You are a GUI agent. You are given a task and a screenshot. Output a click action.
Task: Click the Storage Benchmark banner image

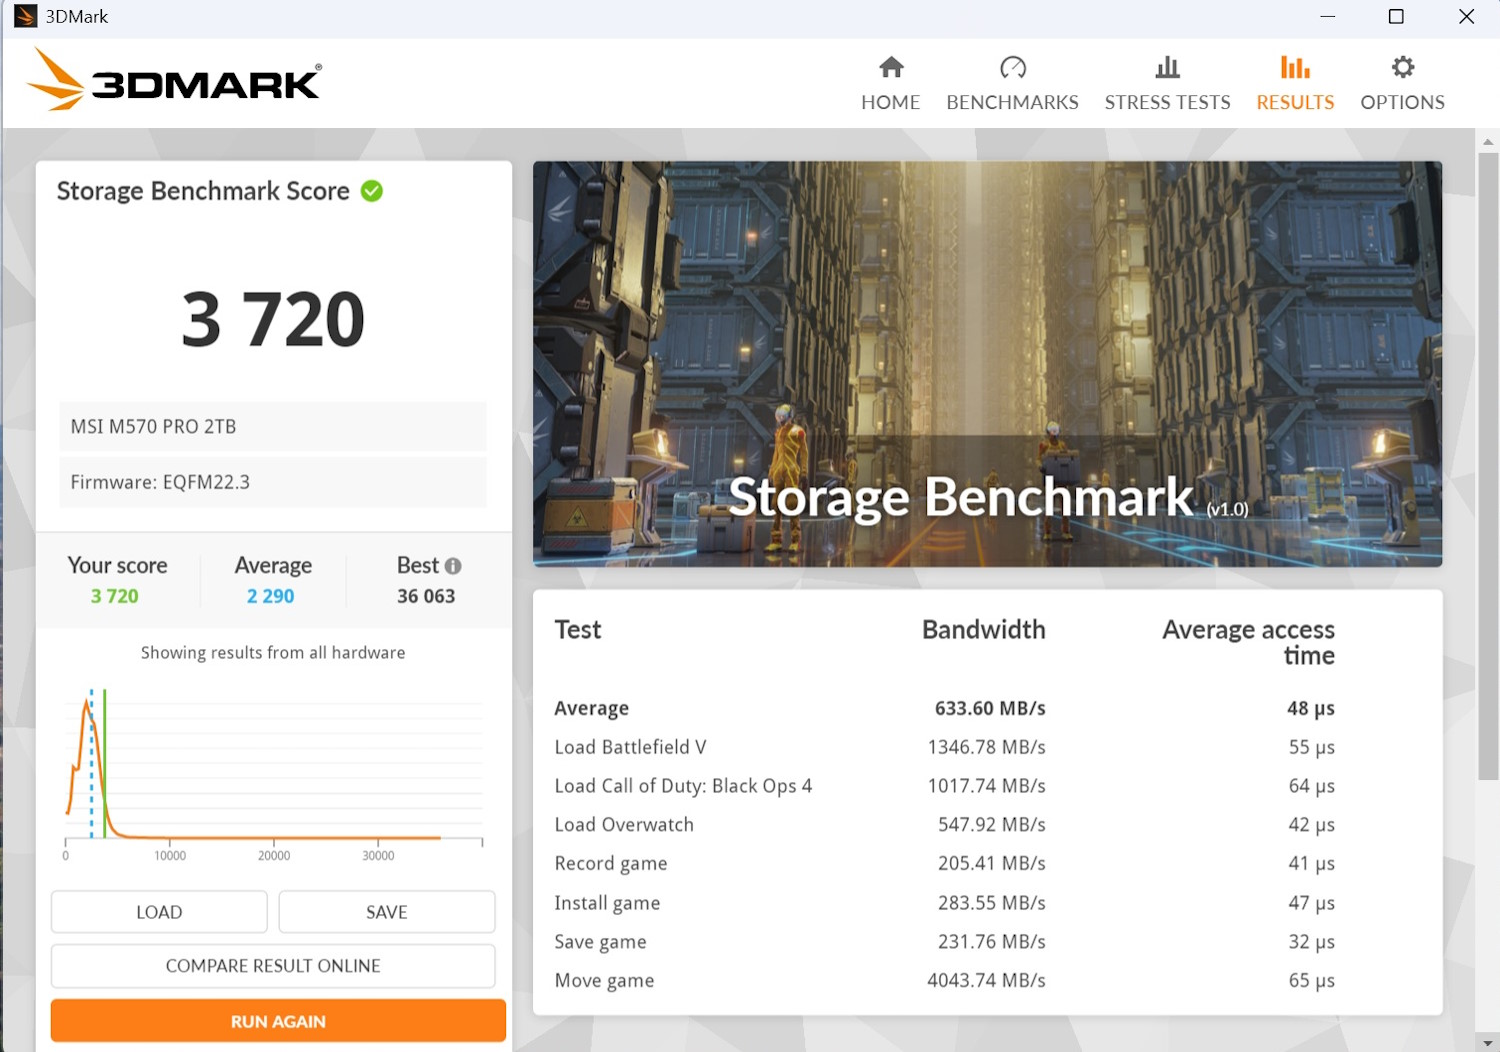coord(987,364)
